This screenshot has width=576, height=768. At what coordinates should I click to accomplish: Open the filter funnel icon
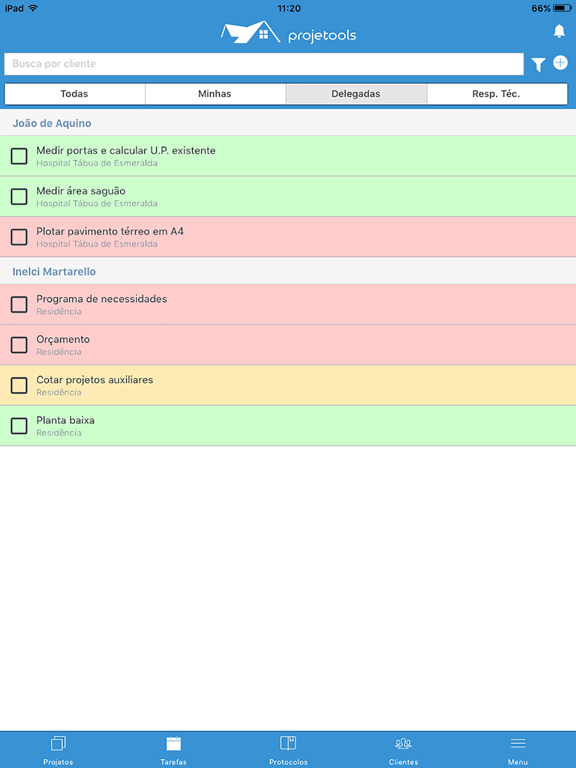(x=538, y=64)
